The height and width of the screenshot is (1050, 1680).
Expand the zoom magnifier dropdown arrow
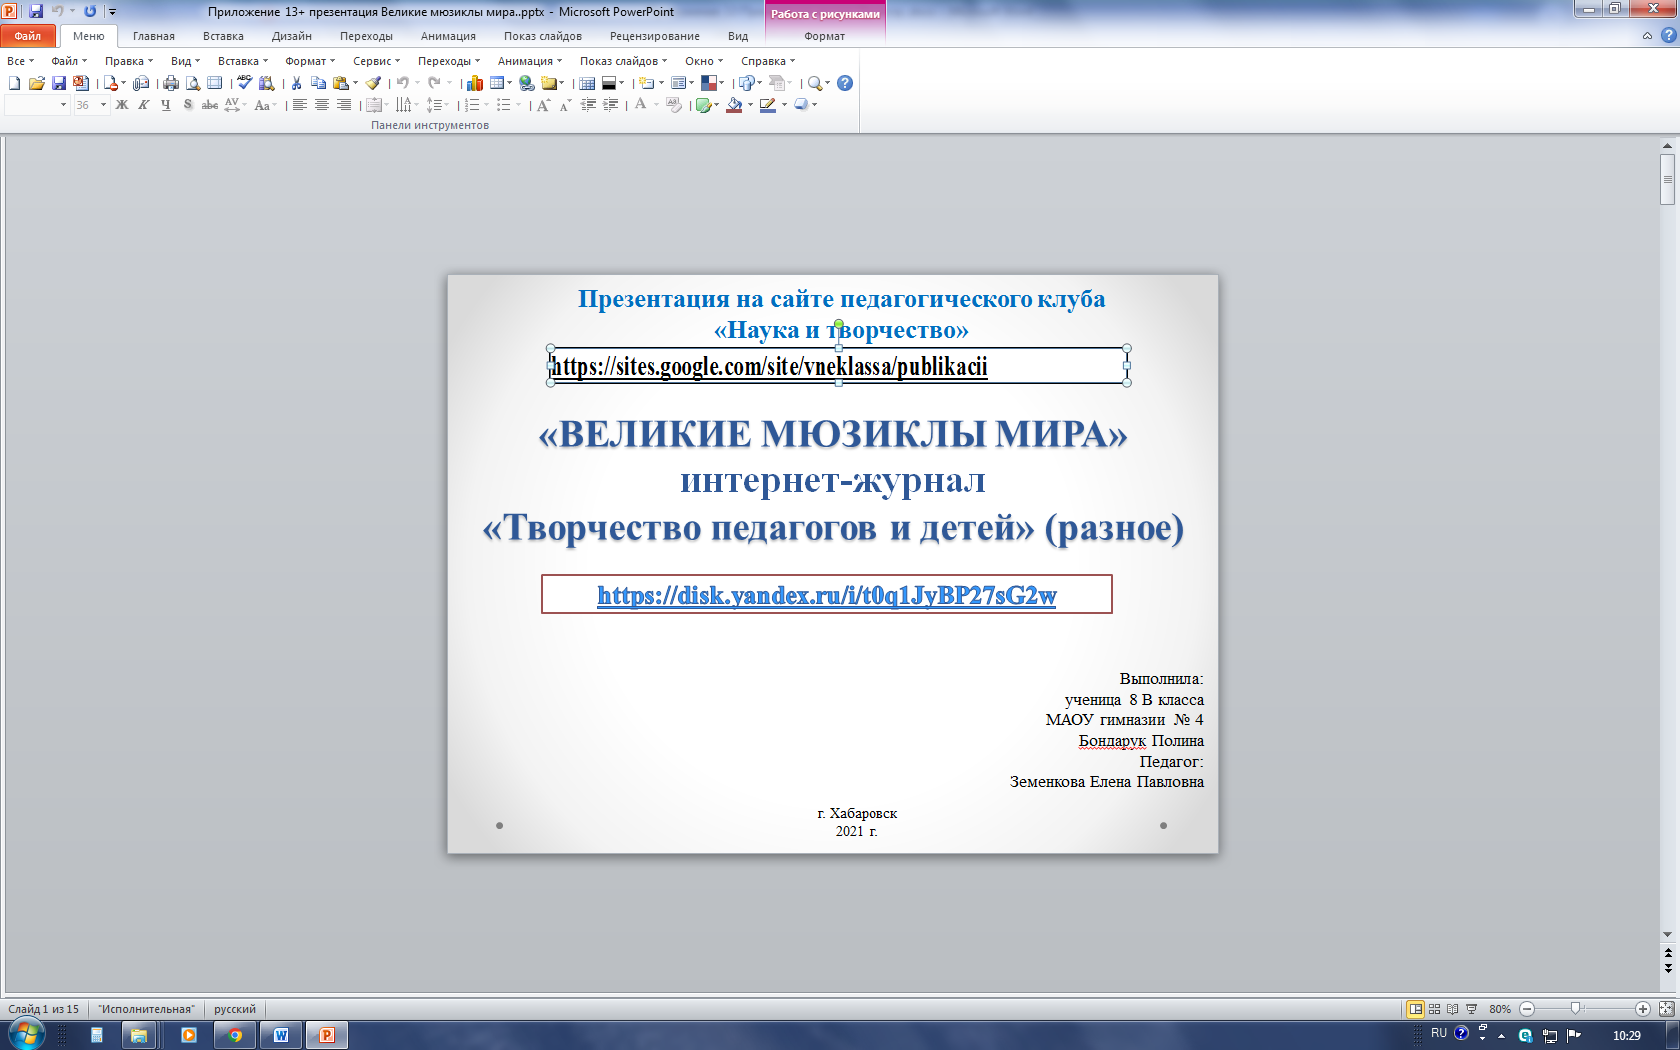coord(828,83)
